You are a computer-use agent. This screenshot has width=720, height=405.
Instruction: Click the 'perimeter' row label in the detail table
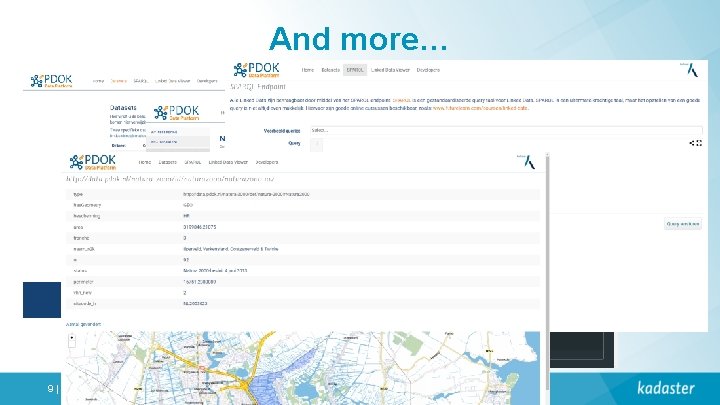point(83,282)
